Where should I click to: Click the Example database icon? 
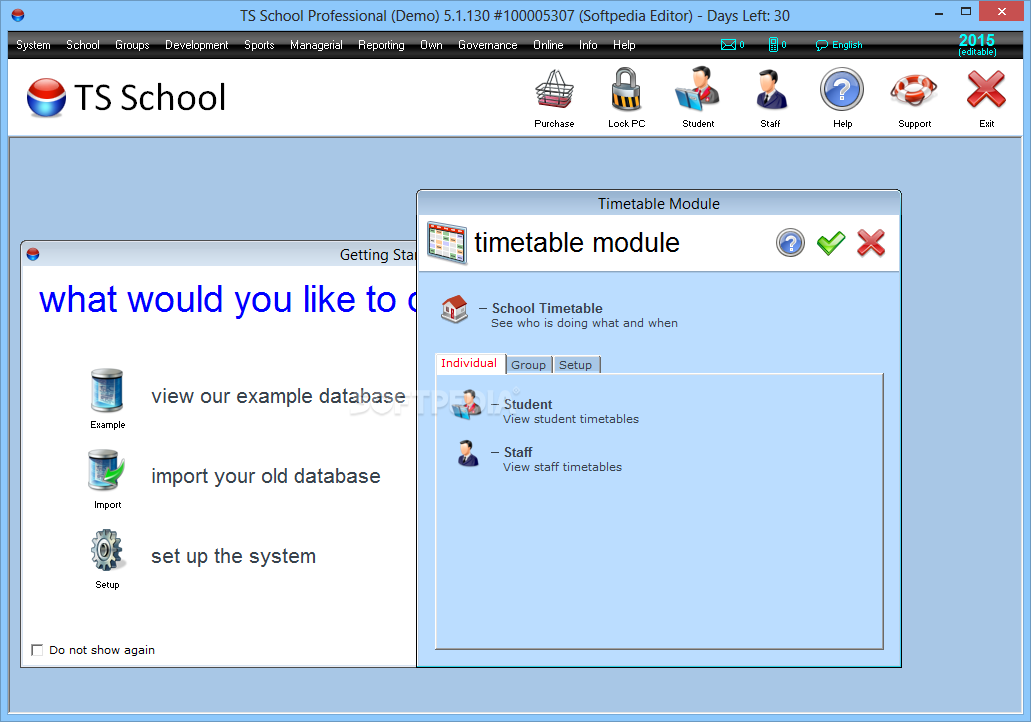click(107, 390)
